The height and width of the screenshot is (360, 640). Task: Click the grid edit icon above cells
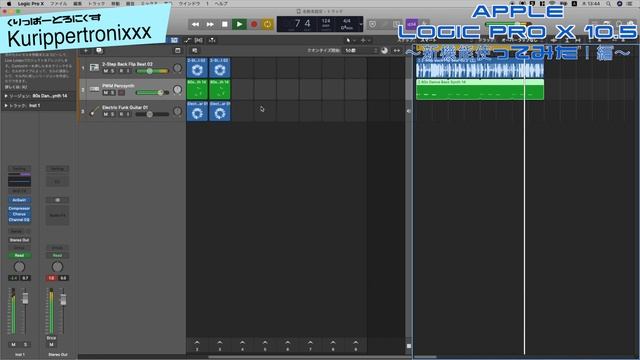[x=195, y=51]
